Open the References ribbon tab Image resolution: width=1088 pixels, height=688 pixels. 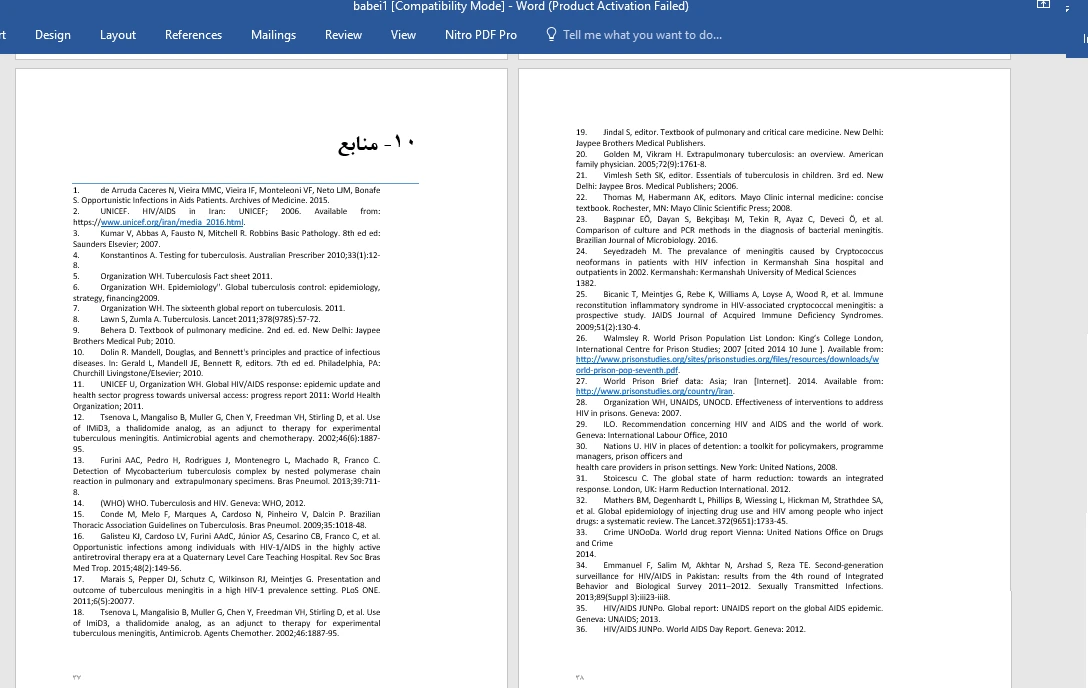193,35
